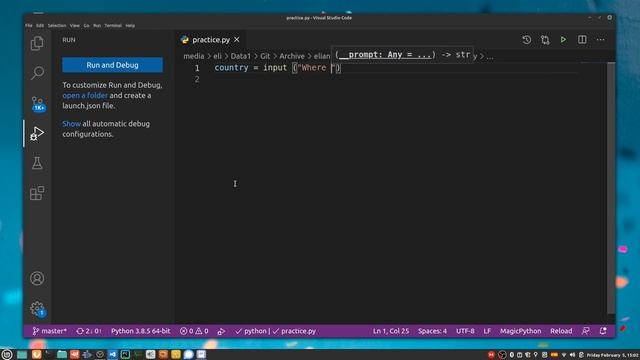Change end of line sequence LF
Screen dimensions: 640x360
[487, 331]
